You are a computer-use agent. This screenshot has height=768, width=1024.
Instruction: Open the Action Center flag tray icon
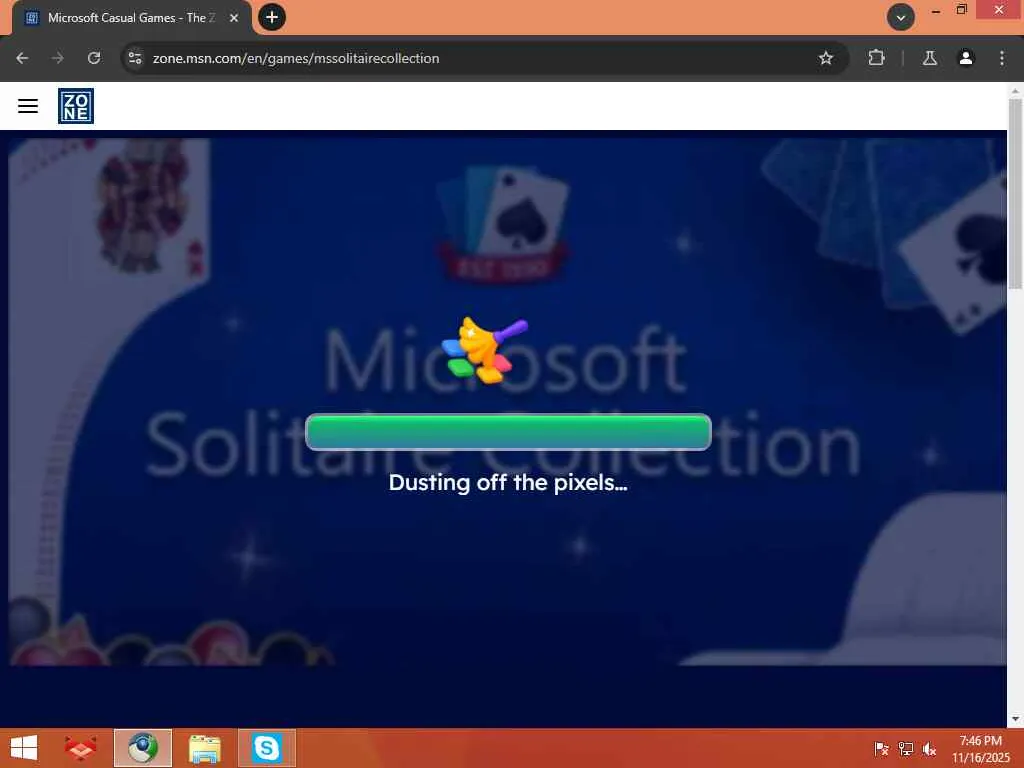[881, 749]
